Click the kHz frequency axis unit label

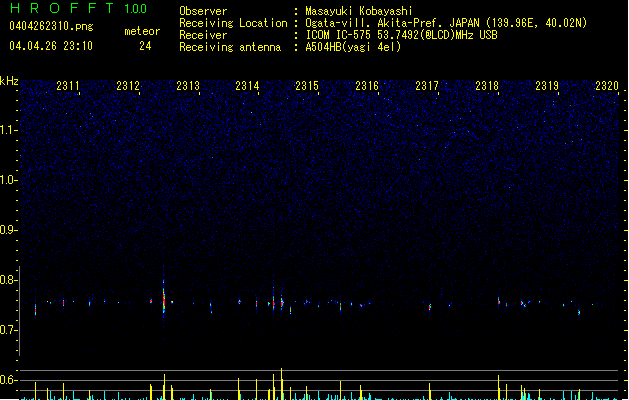[9, 81]
